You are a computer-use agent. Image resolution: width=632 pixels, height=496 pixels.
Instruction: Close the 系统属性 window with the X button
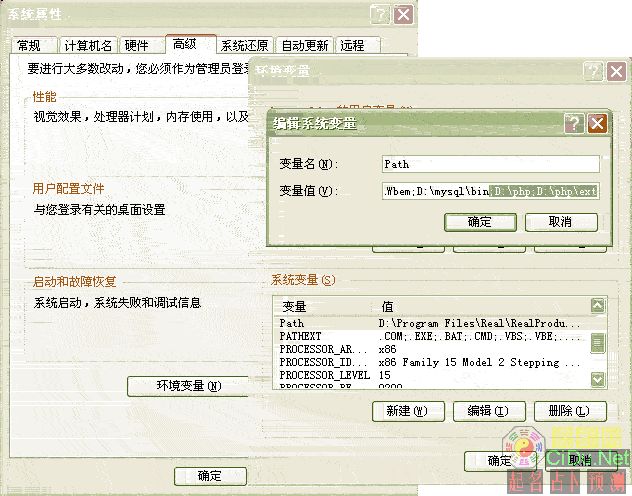point(403,14)
